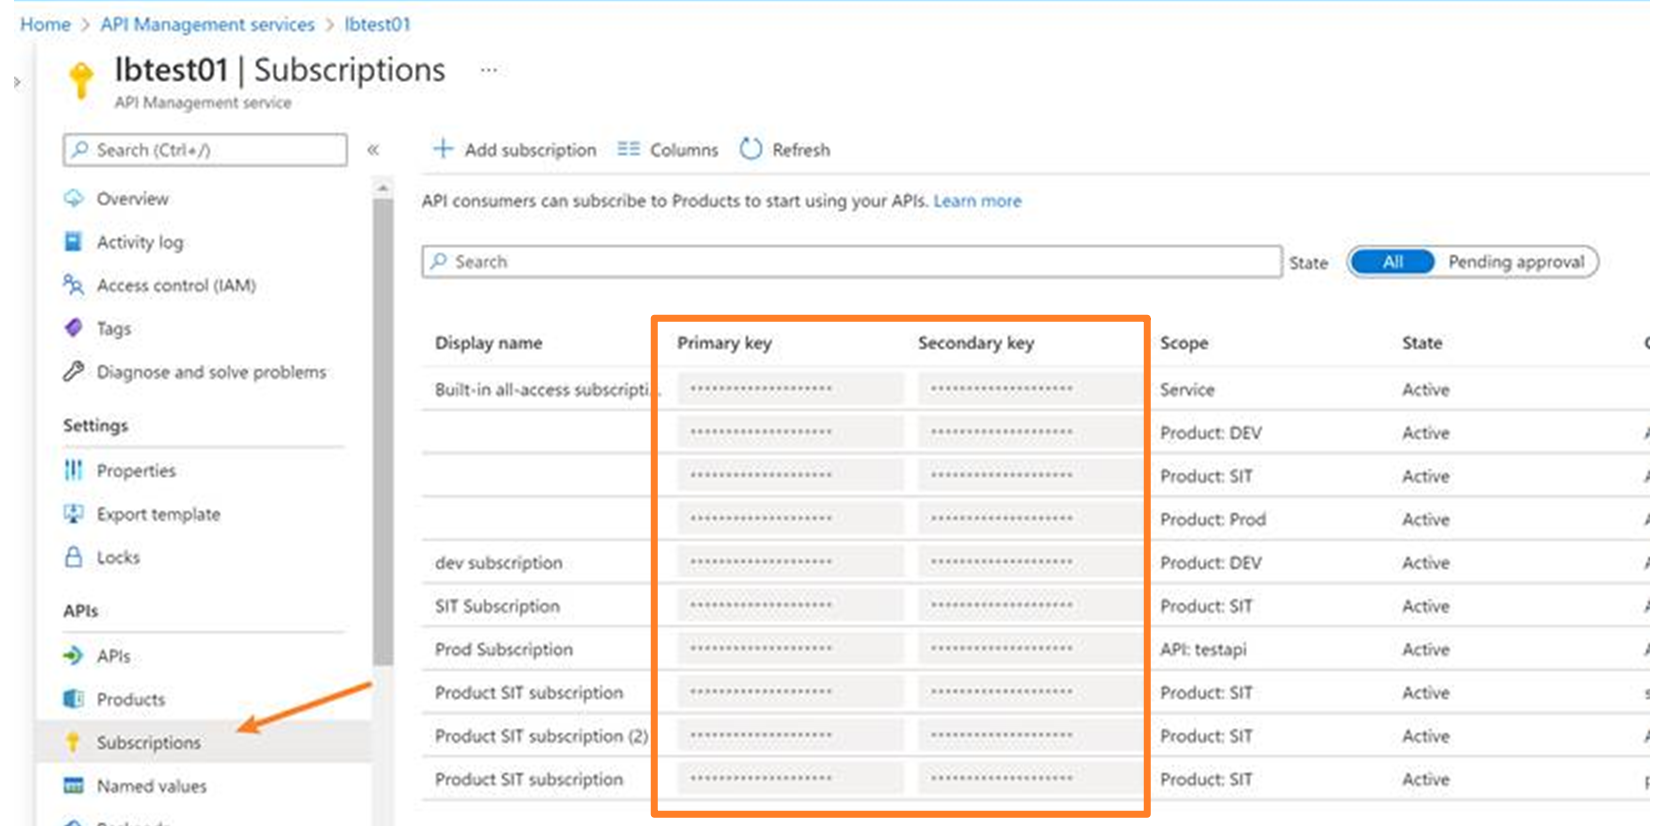Open Activity log via its icon

73,242
